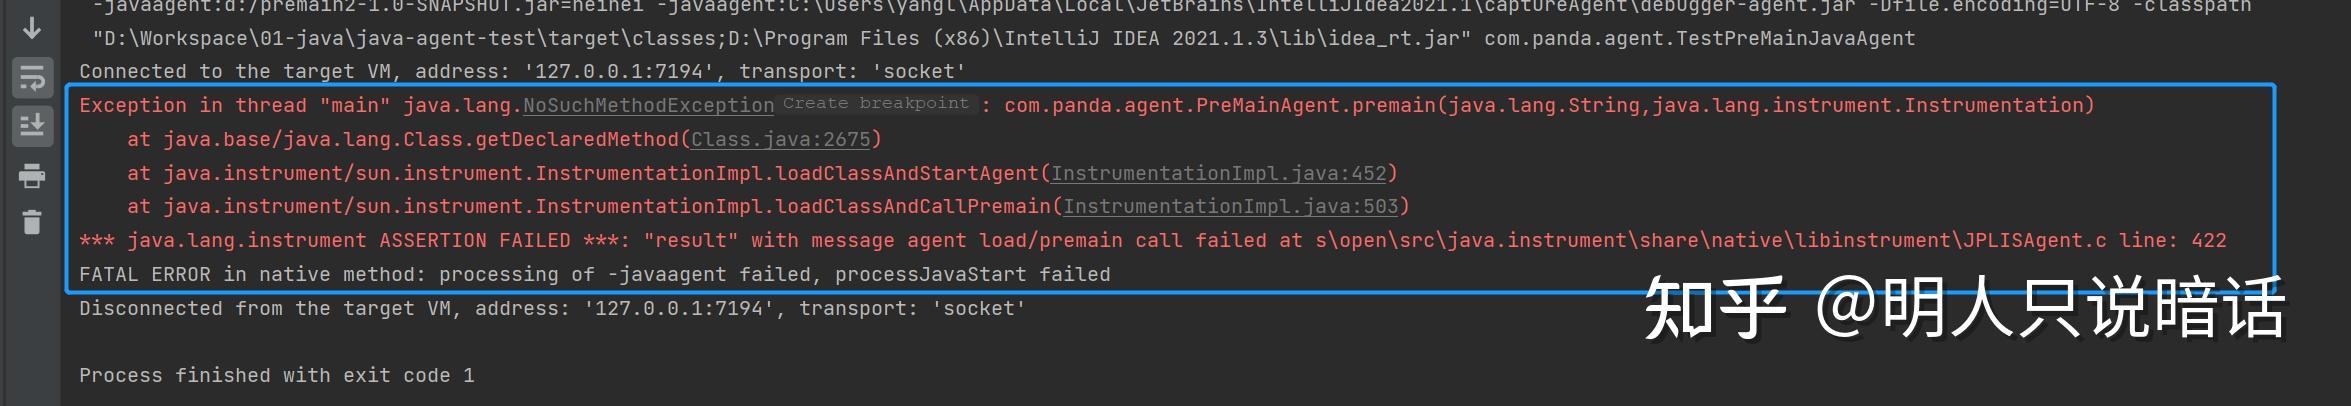The height and width of the screenshot is (406, 2351).
Task: Click the ASSERTION FAILED error line
Action: [x=1152, y=240]
